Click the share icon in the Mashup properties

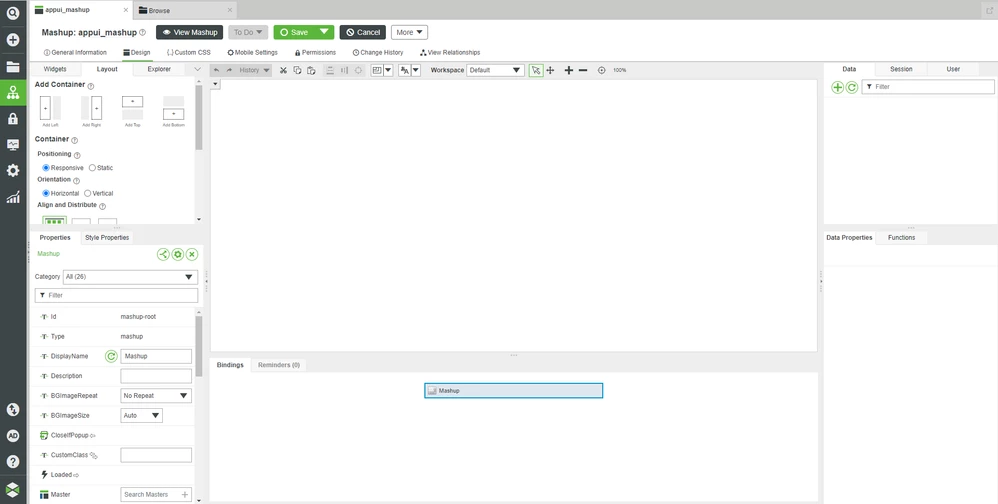pyautogui.click(x=164, y=255)
